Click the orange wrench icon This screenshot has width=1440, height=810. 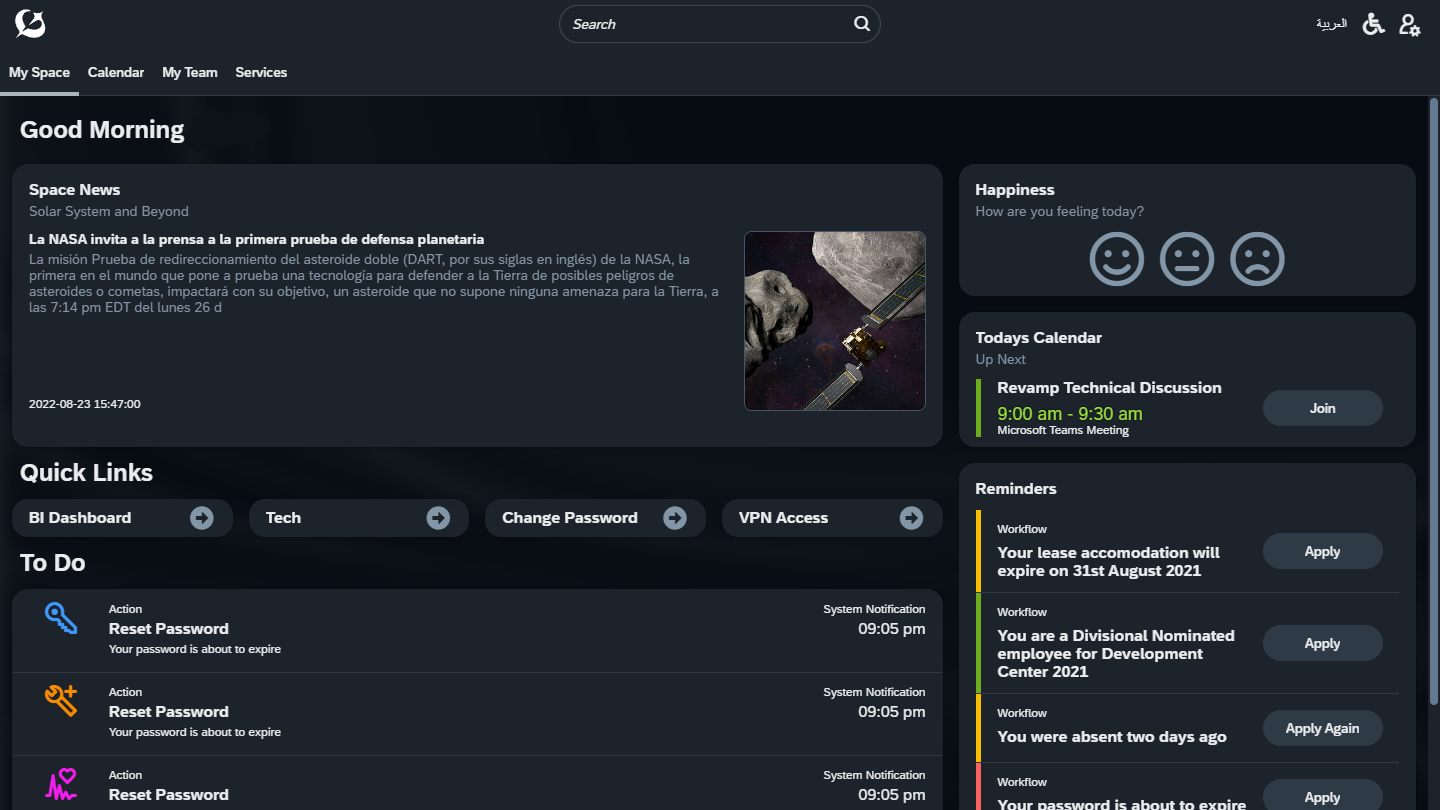[61, 700]
